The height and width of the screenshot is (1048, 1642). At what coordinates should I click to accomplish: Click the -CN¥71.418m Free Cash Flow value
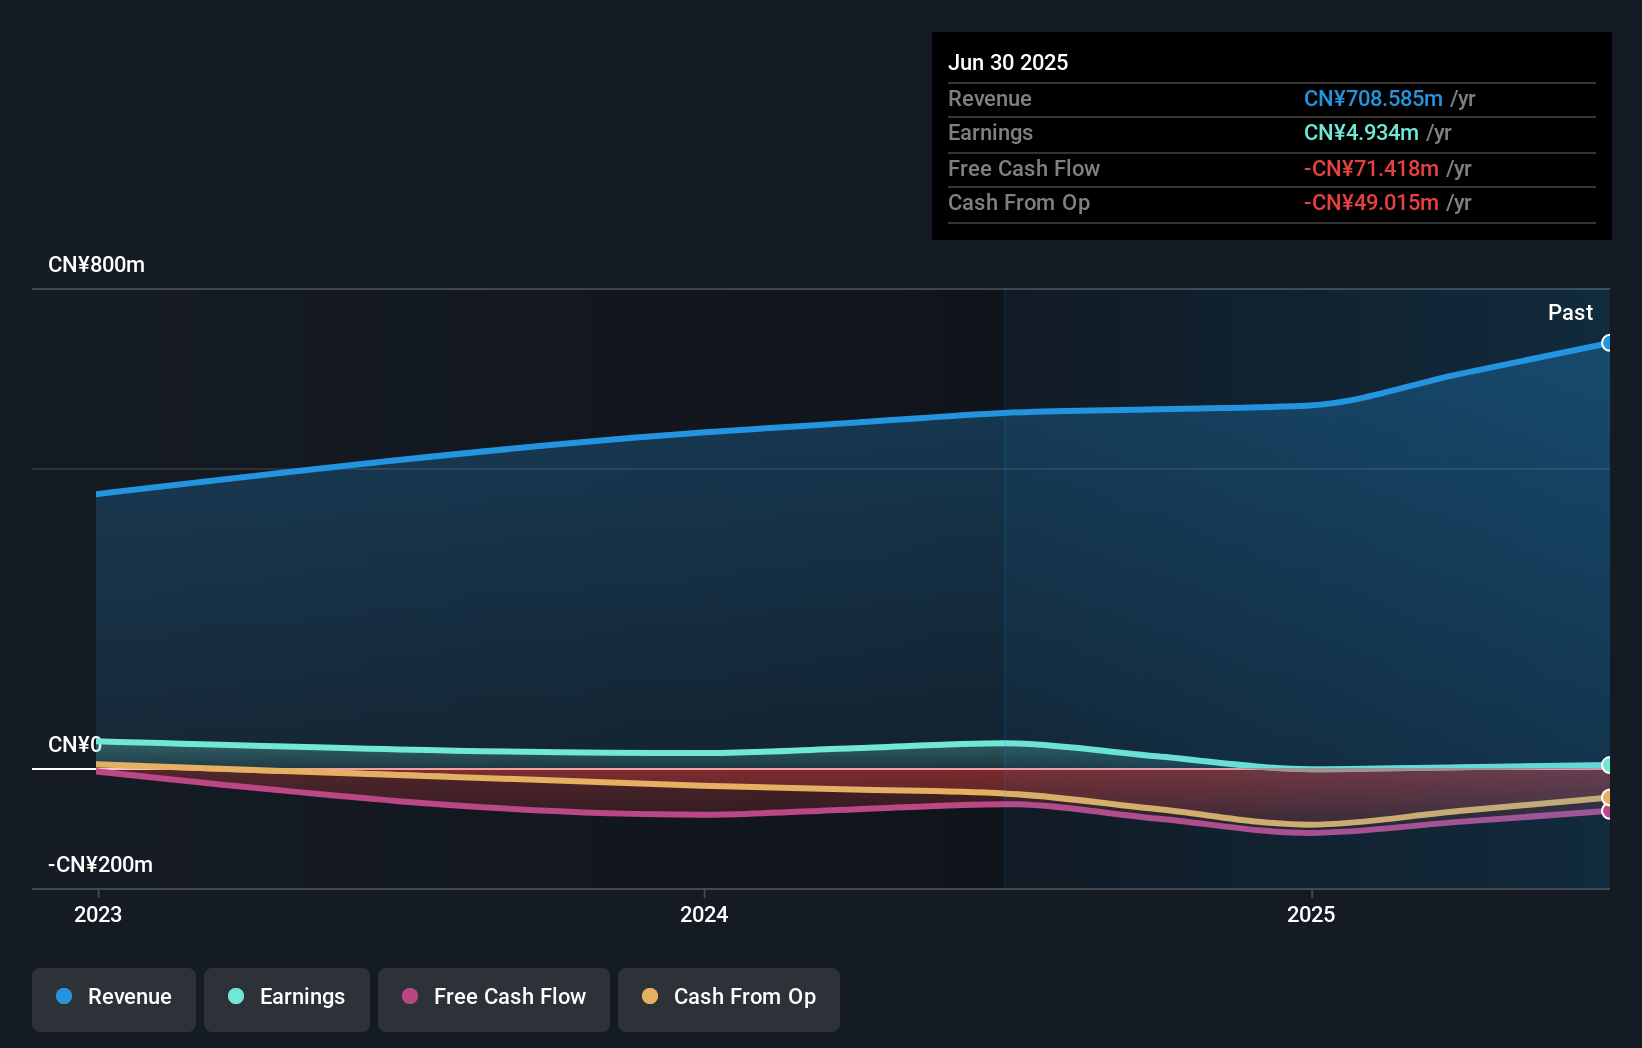[1369, 169]
